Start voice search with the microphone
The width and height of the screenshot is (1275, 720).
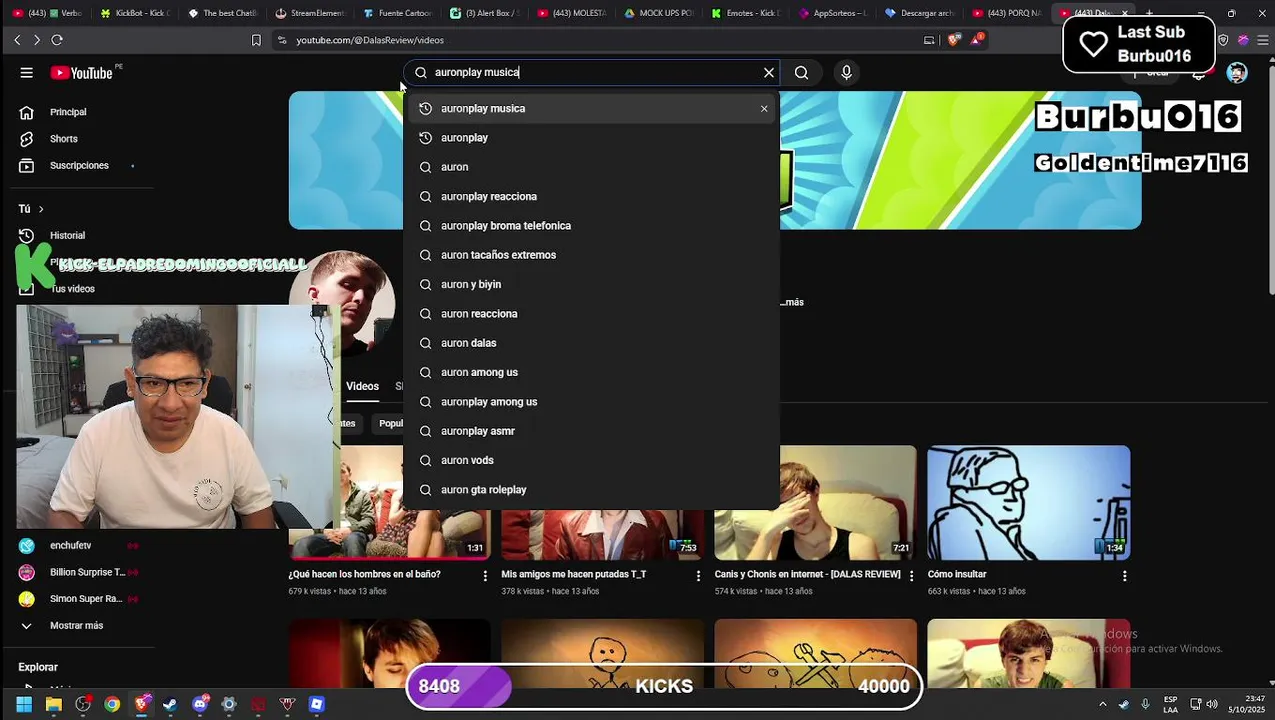click(x=846, y=72)
